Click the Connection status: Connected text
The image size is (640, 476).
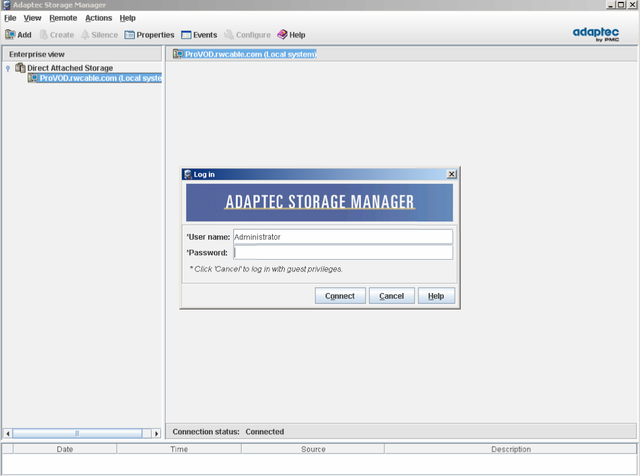pyautogui.click(x=228, y=432)
